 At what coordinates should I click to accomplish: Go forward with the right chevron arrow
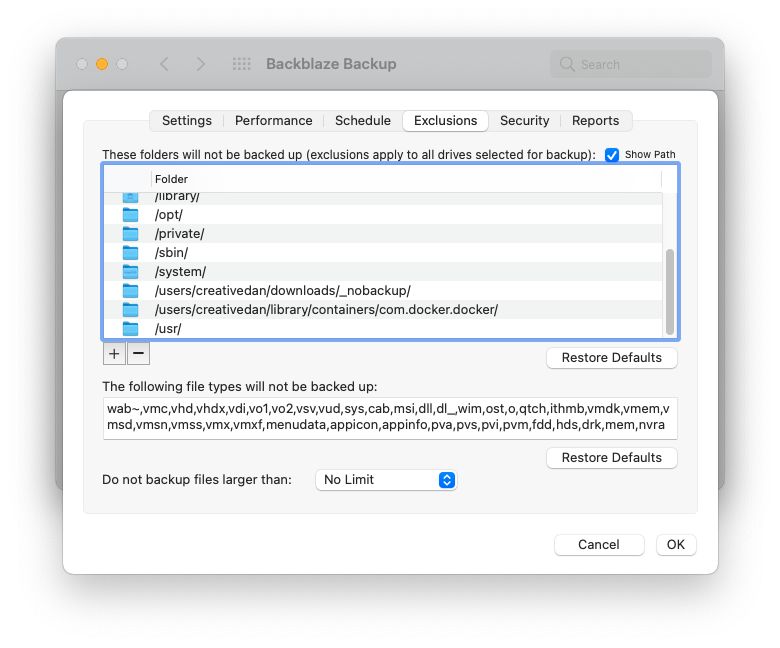pos(200,64)
